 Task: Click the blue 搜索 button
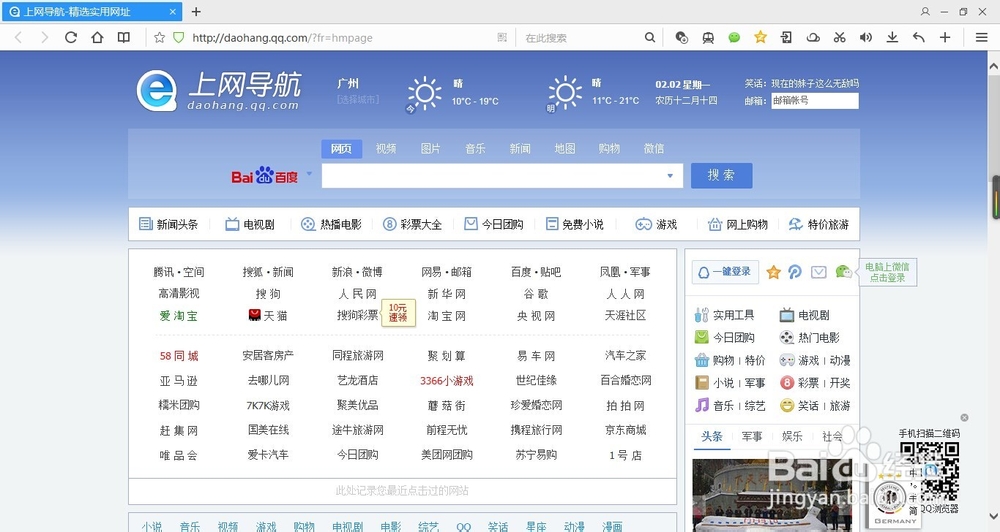[x=721, y=175]
